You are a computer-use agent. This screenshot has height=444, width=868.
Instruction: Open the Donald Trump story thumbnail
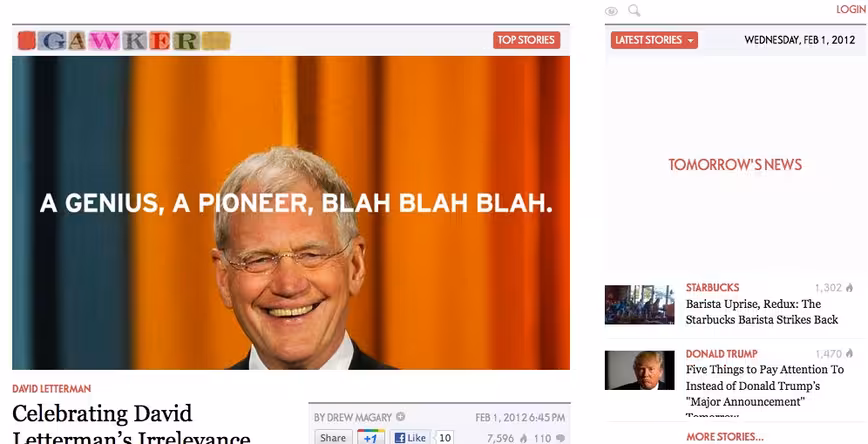639,370
